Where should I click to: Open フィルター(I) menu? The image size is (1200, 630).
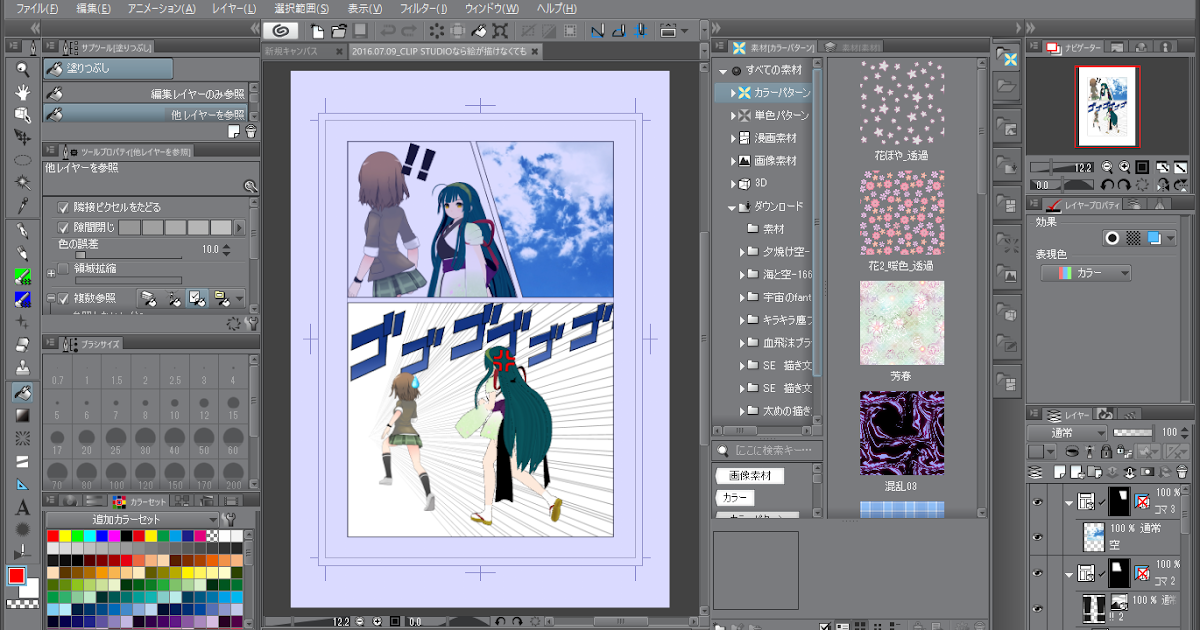pyautogui.click(x=422, y=8)
